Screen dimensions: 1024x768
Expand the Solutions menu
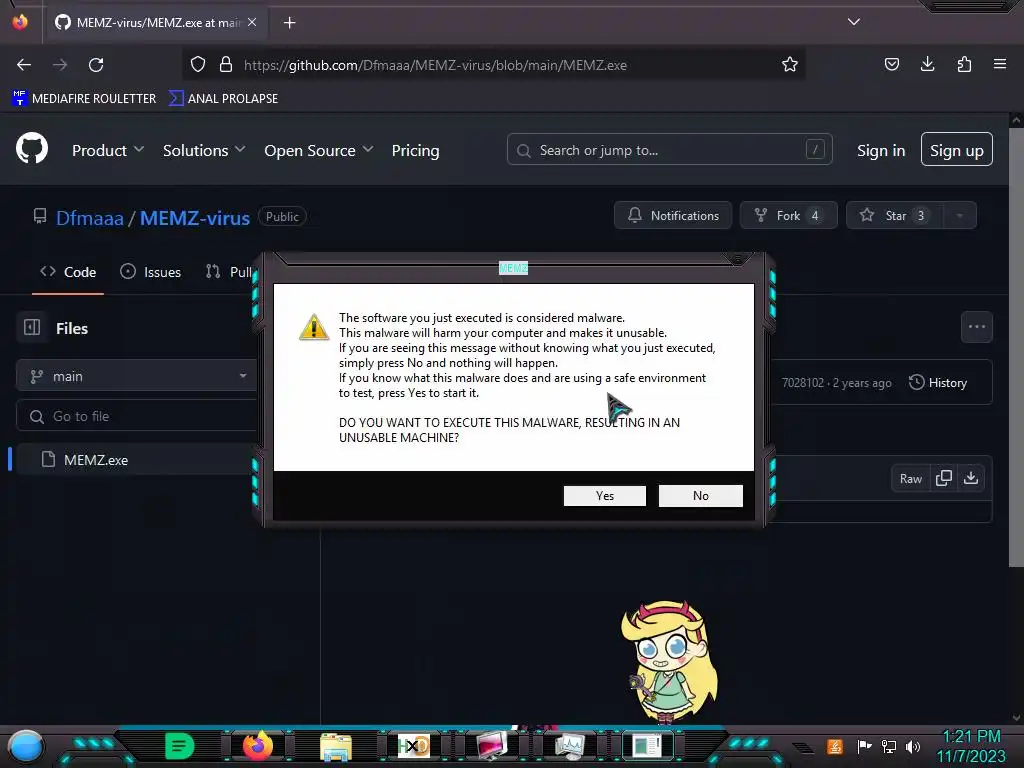click(204, 150)
